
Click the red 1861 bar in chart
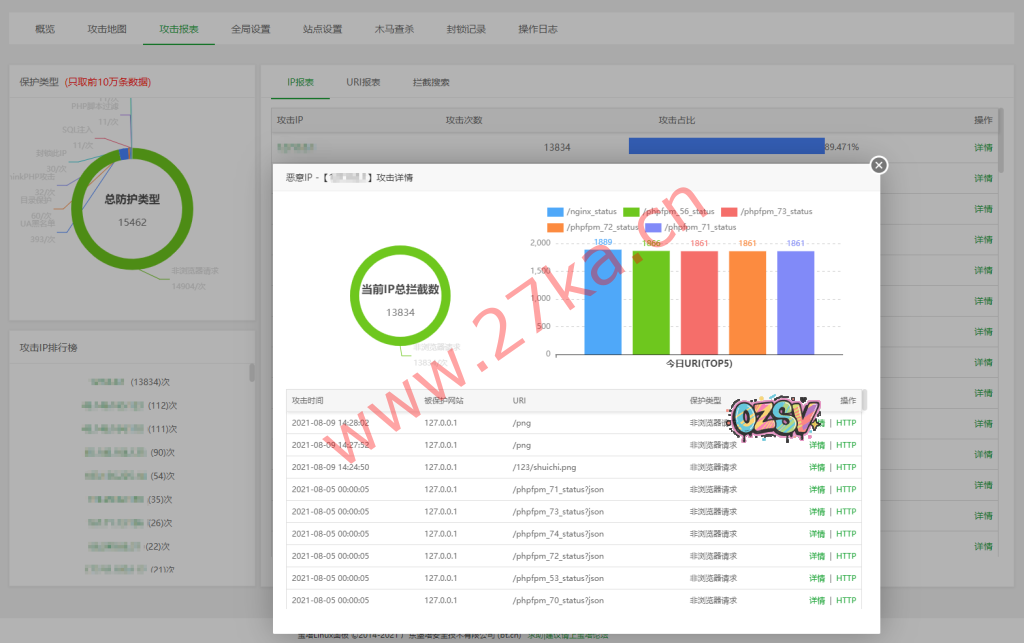coord(699,302)
